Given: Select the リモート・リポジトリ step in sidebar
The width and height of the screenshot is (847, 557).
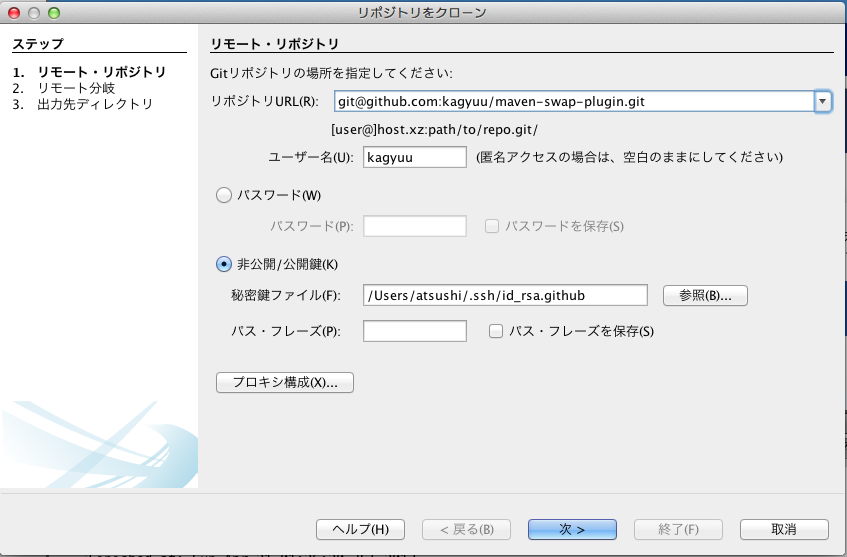Looking at the screenshot, I should pyautogui.click(x=101, y=72).
